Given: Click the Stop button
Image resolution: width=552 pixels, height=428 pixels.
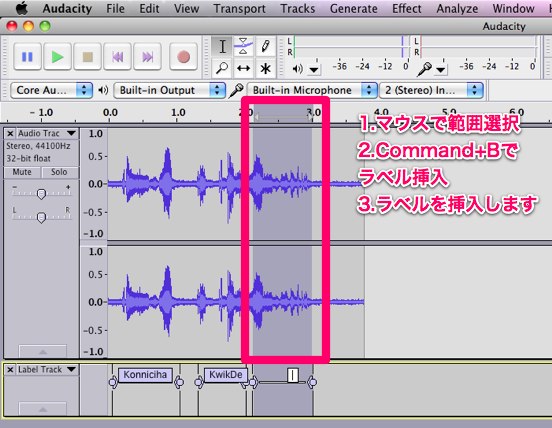Looking at the screenshot, I should [x=87, y=57].
